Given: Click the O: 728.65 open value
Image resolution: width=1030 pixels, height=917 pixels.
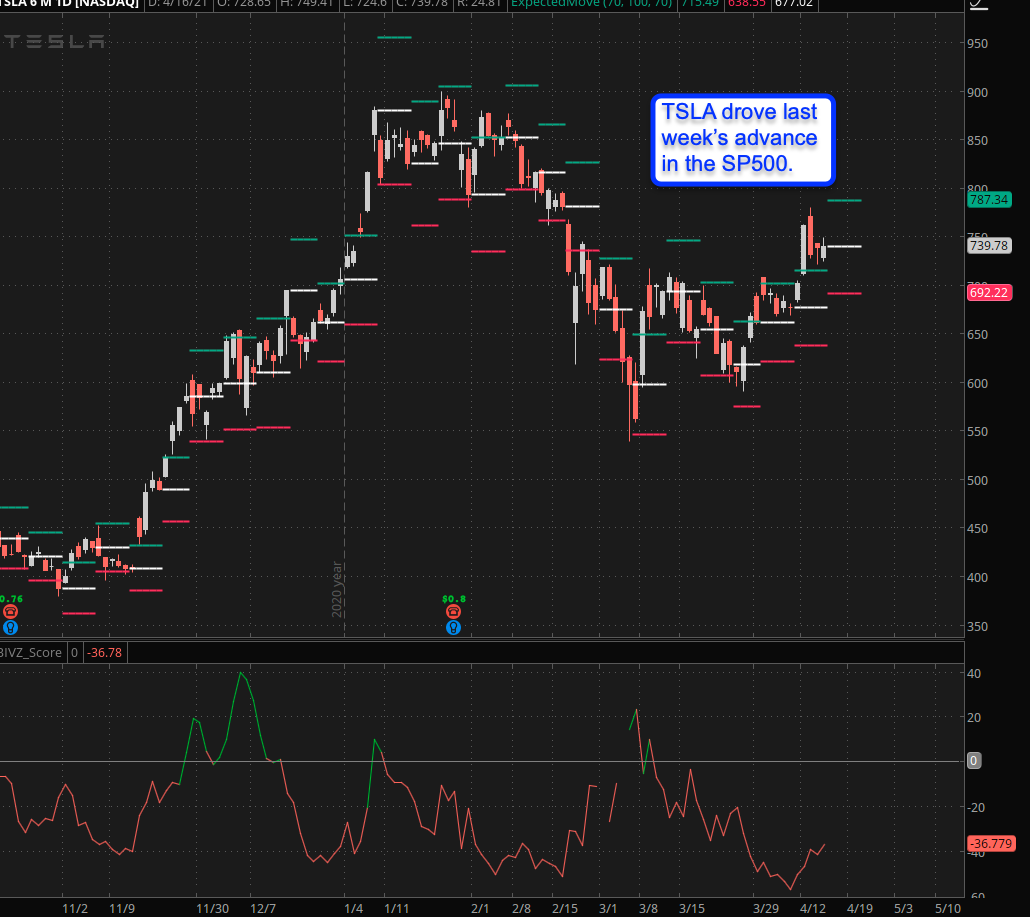Looking at the screenshot, I should [246, 4].
